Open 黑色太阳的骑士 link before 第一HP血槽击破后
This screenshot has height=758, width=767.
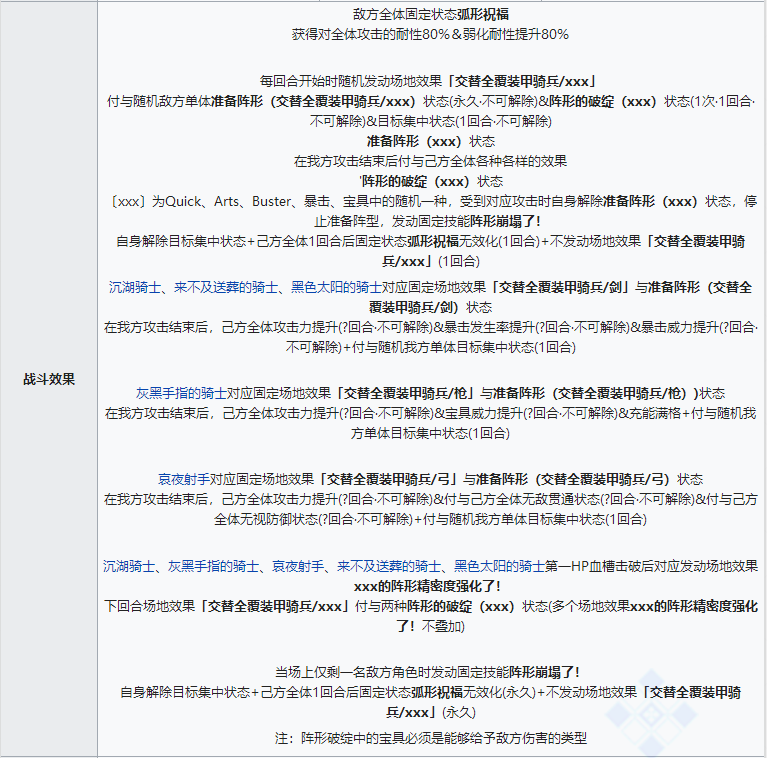(x=499, y=566)
